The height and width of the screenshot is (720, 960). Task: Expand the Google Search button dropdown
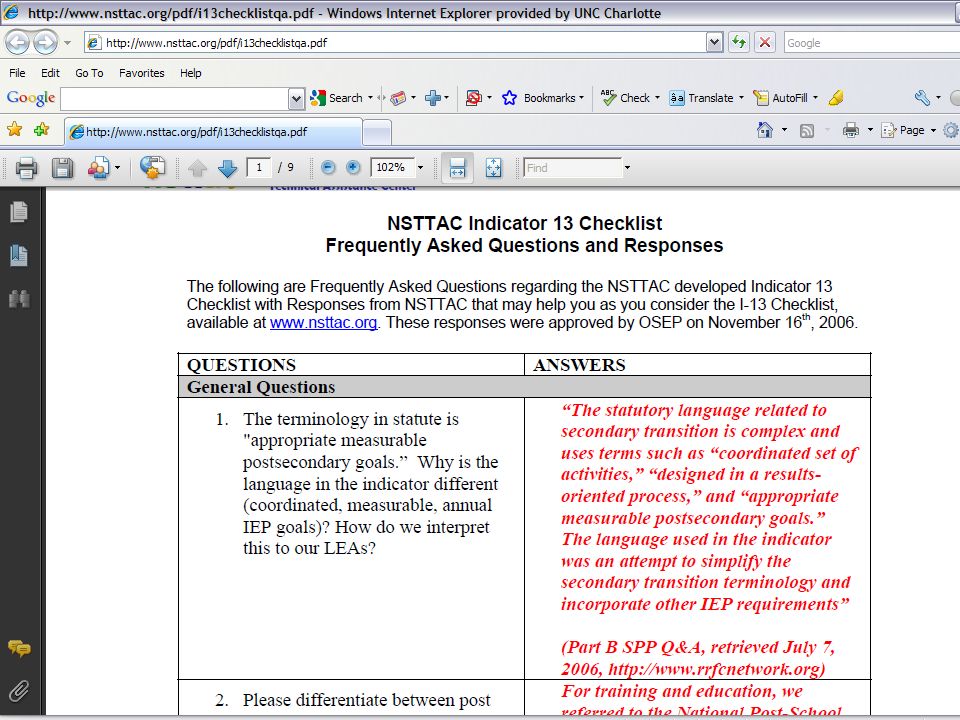(x=370, y=98)
